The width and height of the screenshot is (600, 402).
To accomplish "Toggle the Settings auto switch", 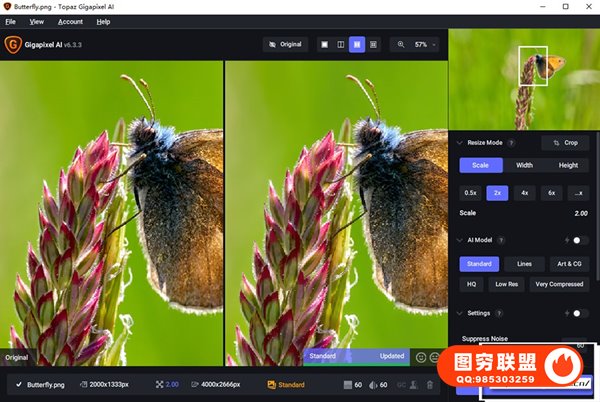I will pyautogui.click(x=579, y=313).
